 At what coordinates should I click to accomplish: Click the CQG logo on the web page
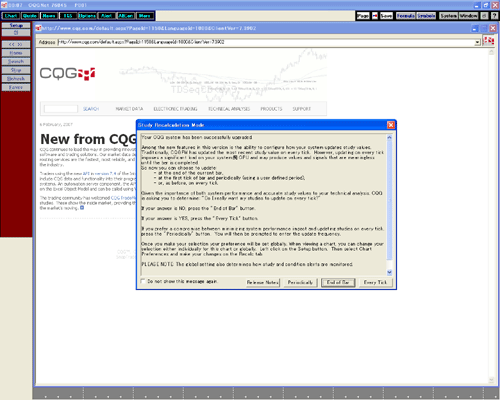click(x=68, y=73)
